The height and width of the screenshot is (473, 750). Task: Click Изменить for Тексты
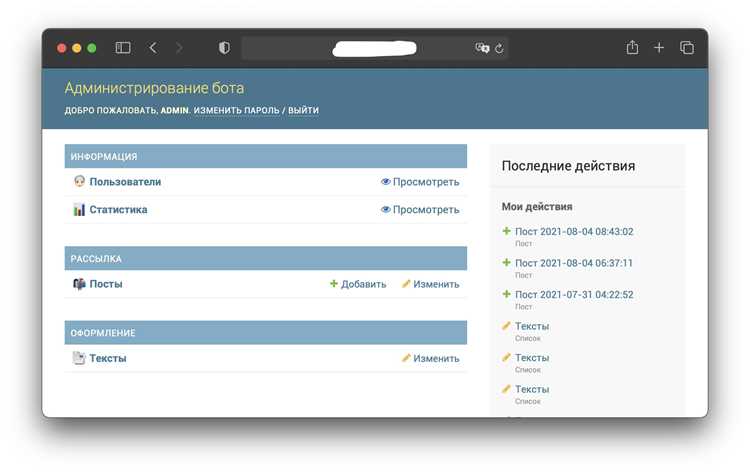click(436, 358)
